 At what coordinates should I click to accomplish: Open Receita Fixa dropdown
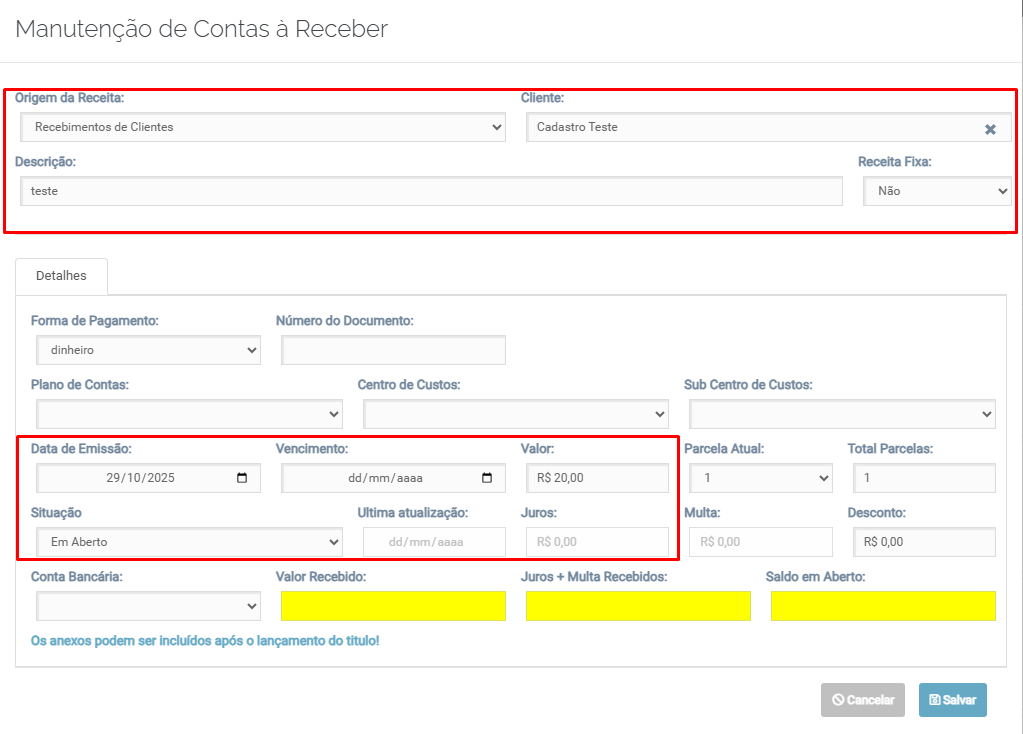point(937,191)
